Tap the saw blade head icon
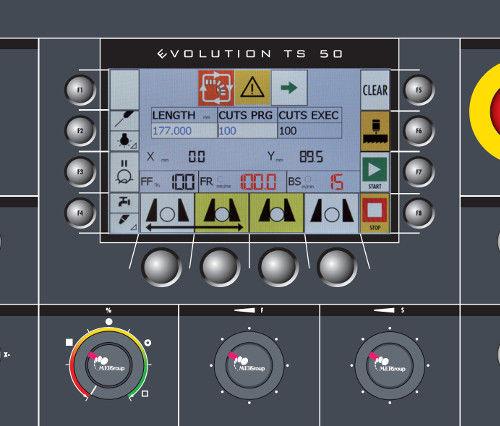 (375, 131)
